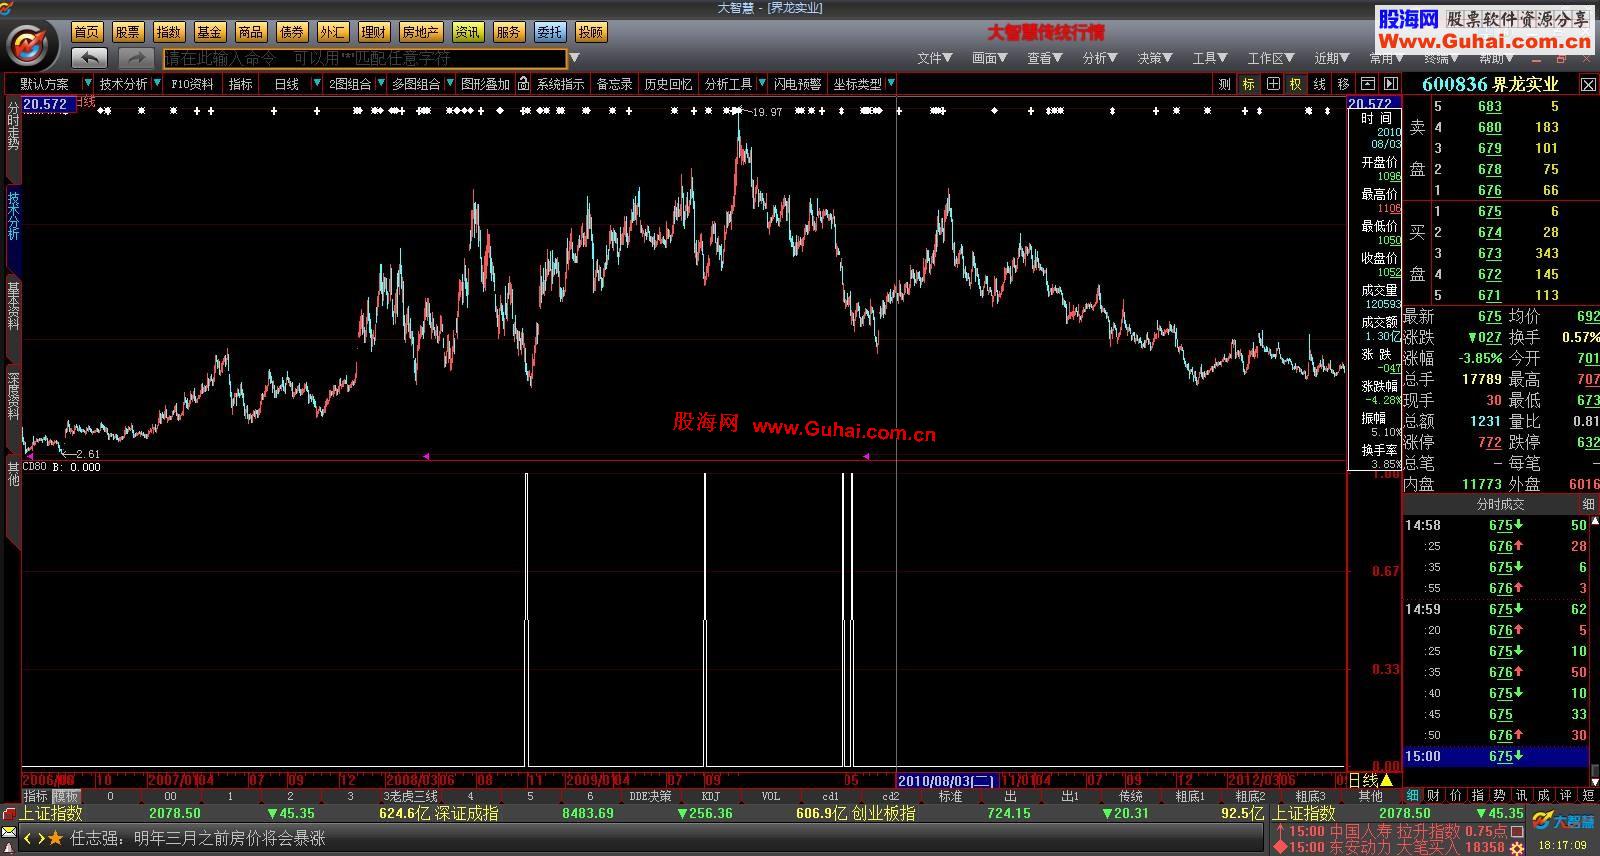Screen dimensions: 1600x856
Task: Open the 首页 home button
Action: point(87,32)
